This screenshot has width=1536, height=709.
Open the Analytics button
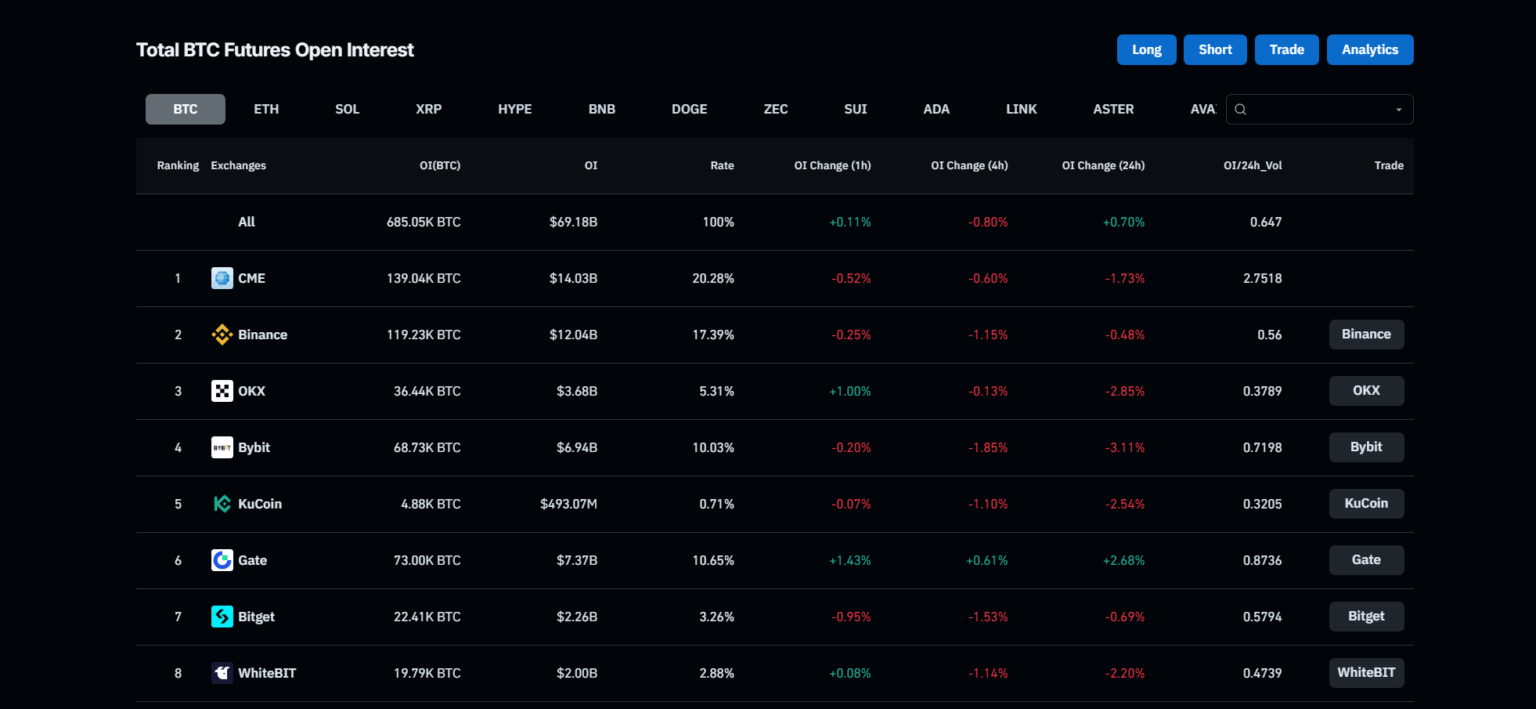pos(1369,50)
